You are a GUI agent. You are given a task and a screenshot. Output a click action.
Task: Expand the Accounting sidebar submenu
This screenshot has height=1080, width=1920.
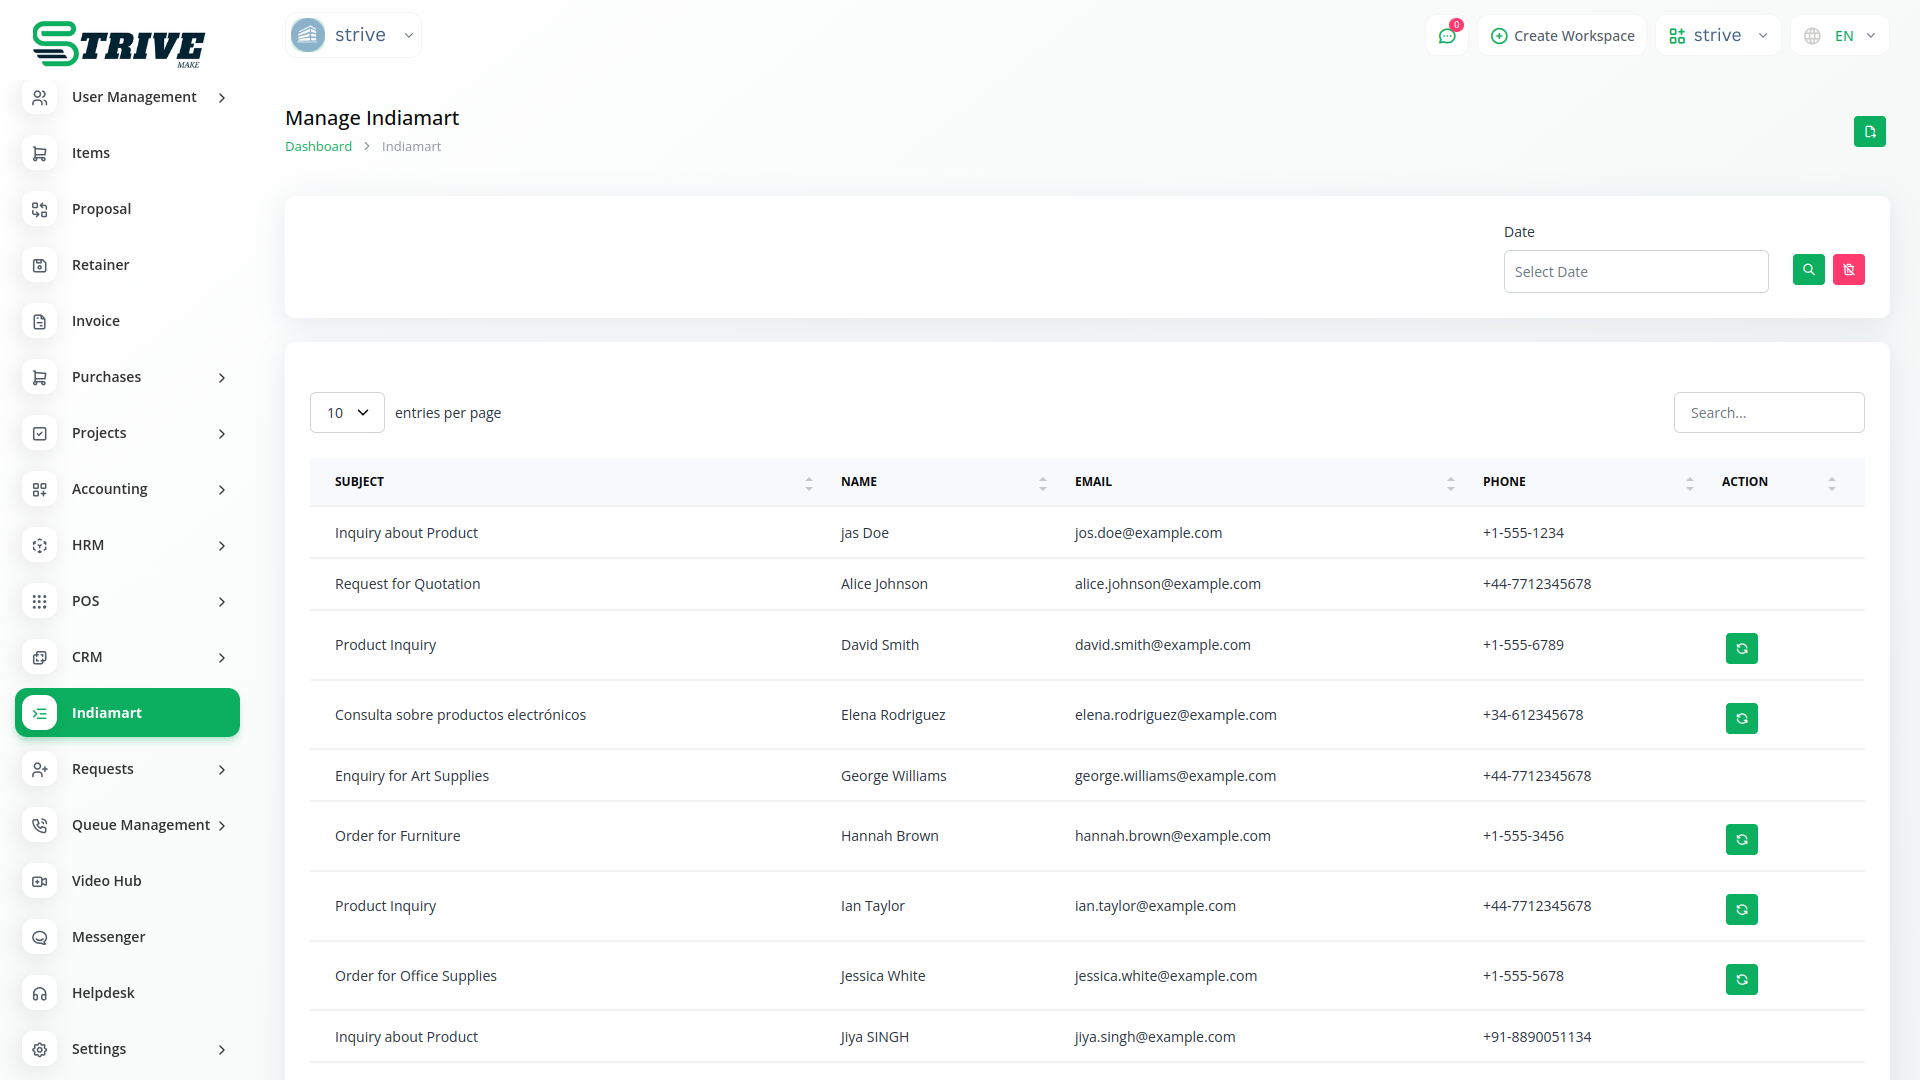coord(128,489)
